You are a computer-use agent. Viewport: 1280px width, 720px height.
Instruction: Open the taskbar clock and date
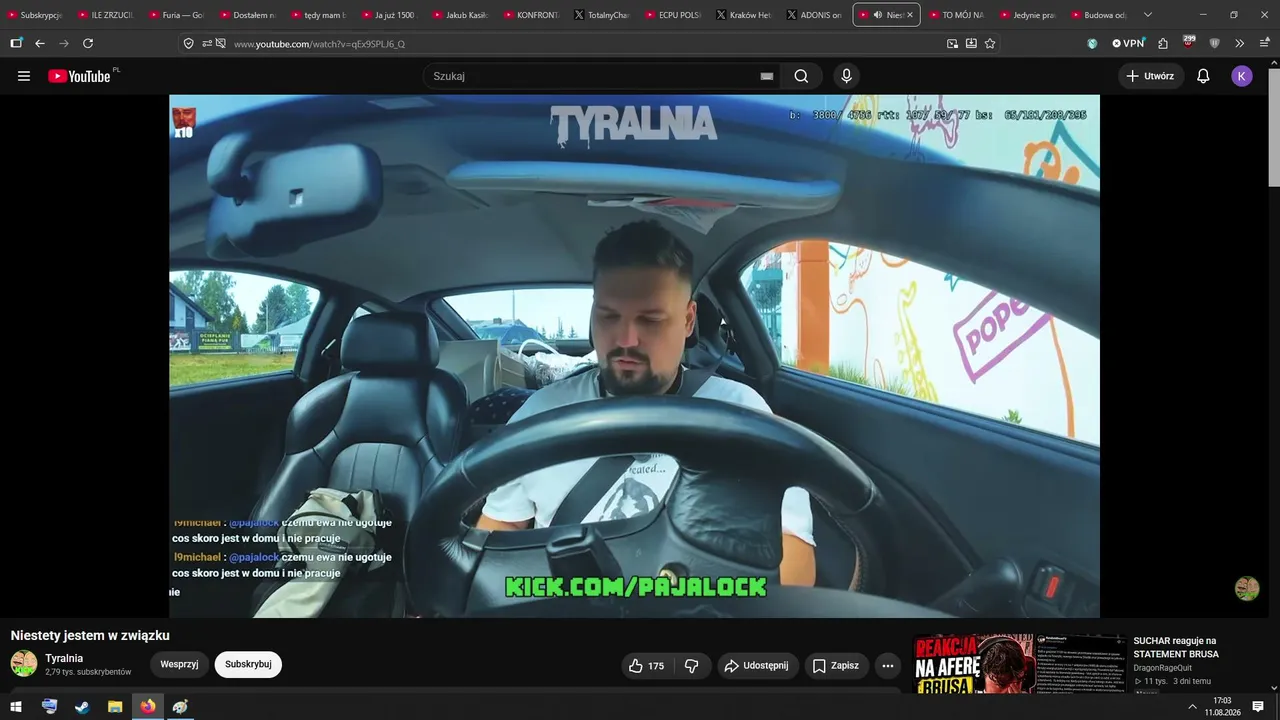[x=1222, y=707]
